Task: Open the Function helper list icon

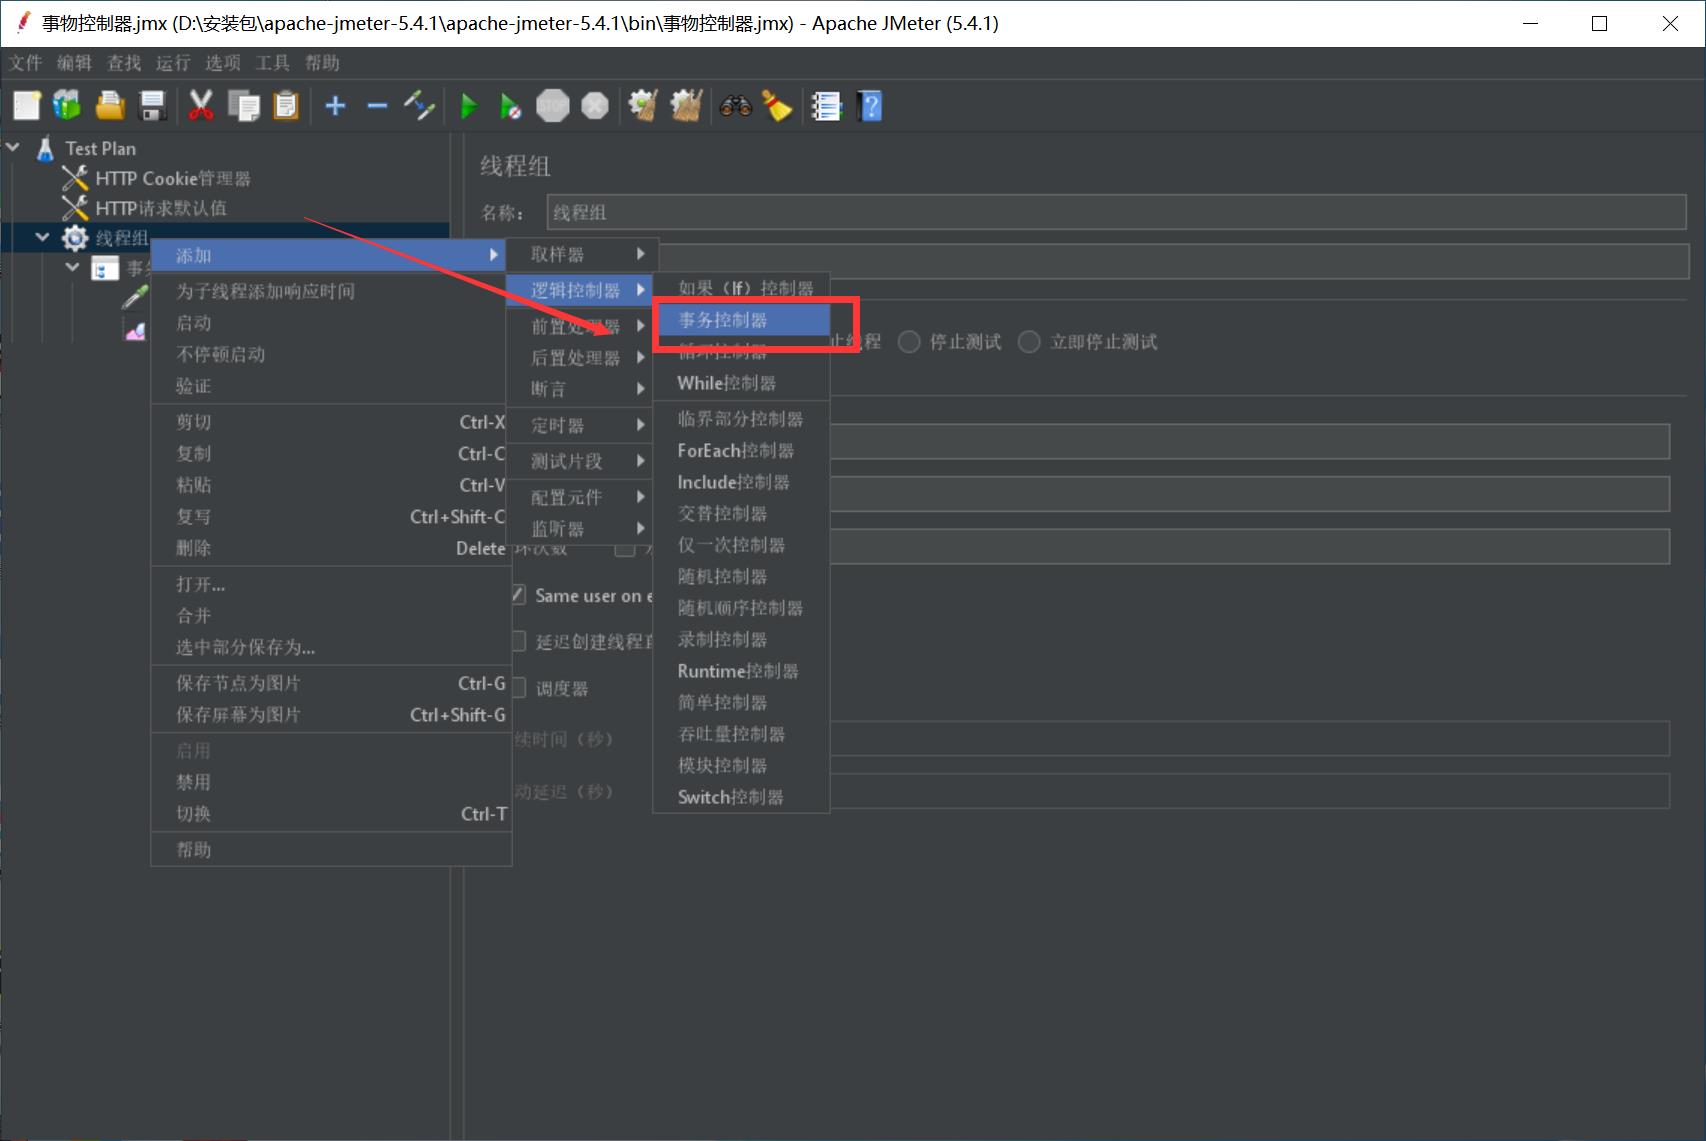Action: [x=826, y=105]
